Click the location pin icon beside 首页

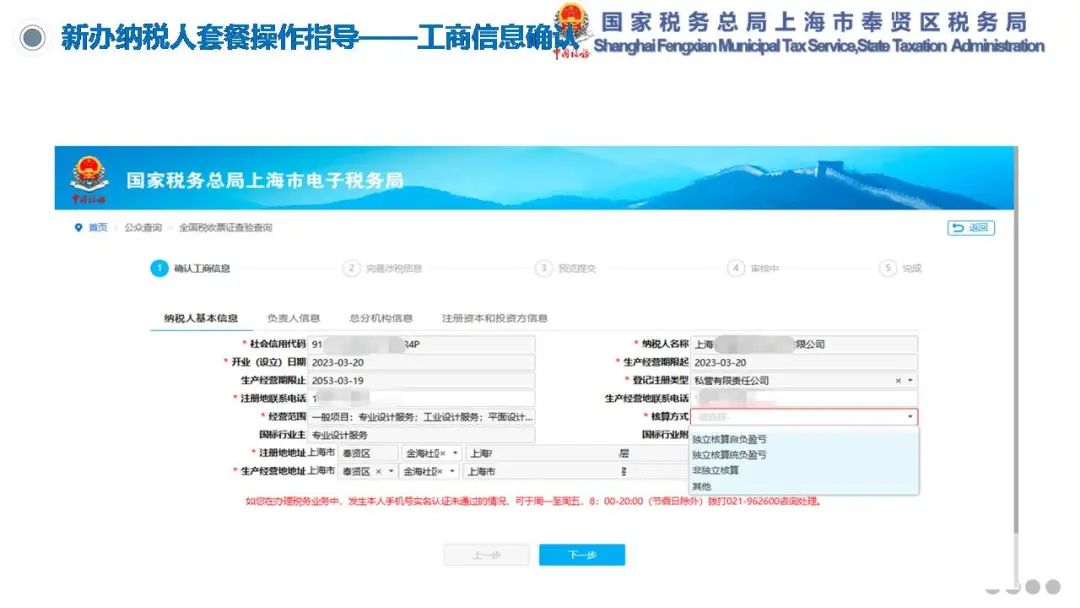79,228
